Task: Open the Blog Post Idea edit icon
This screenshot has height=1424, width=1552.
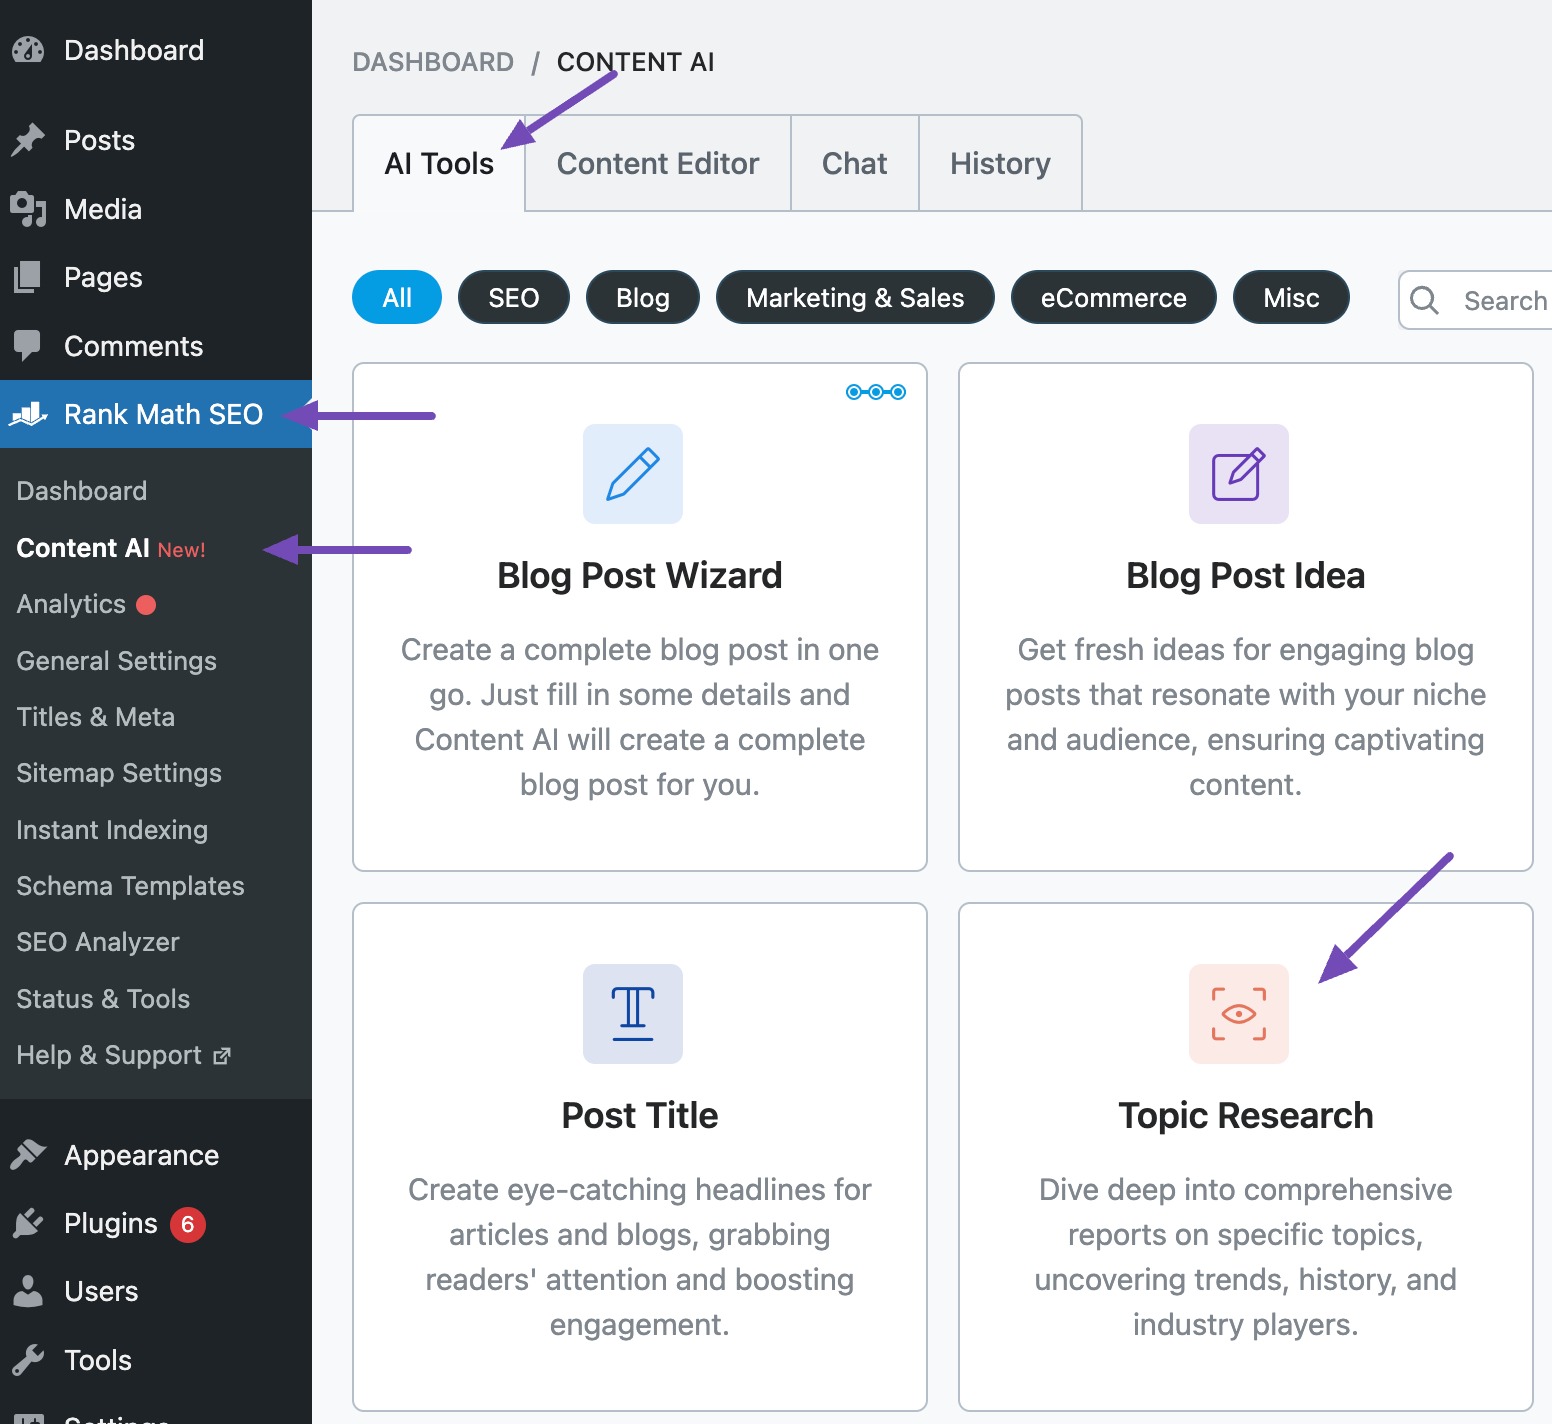Action: click(x=1238, y=474)
